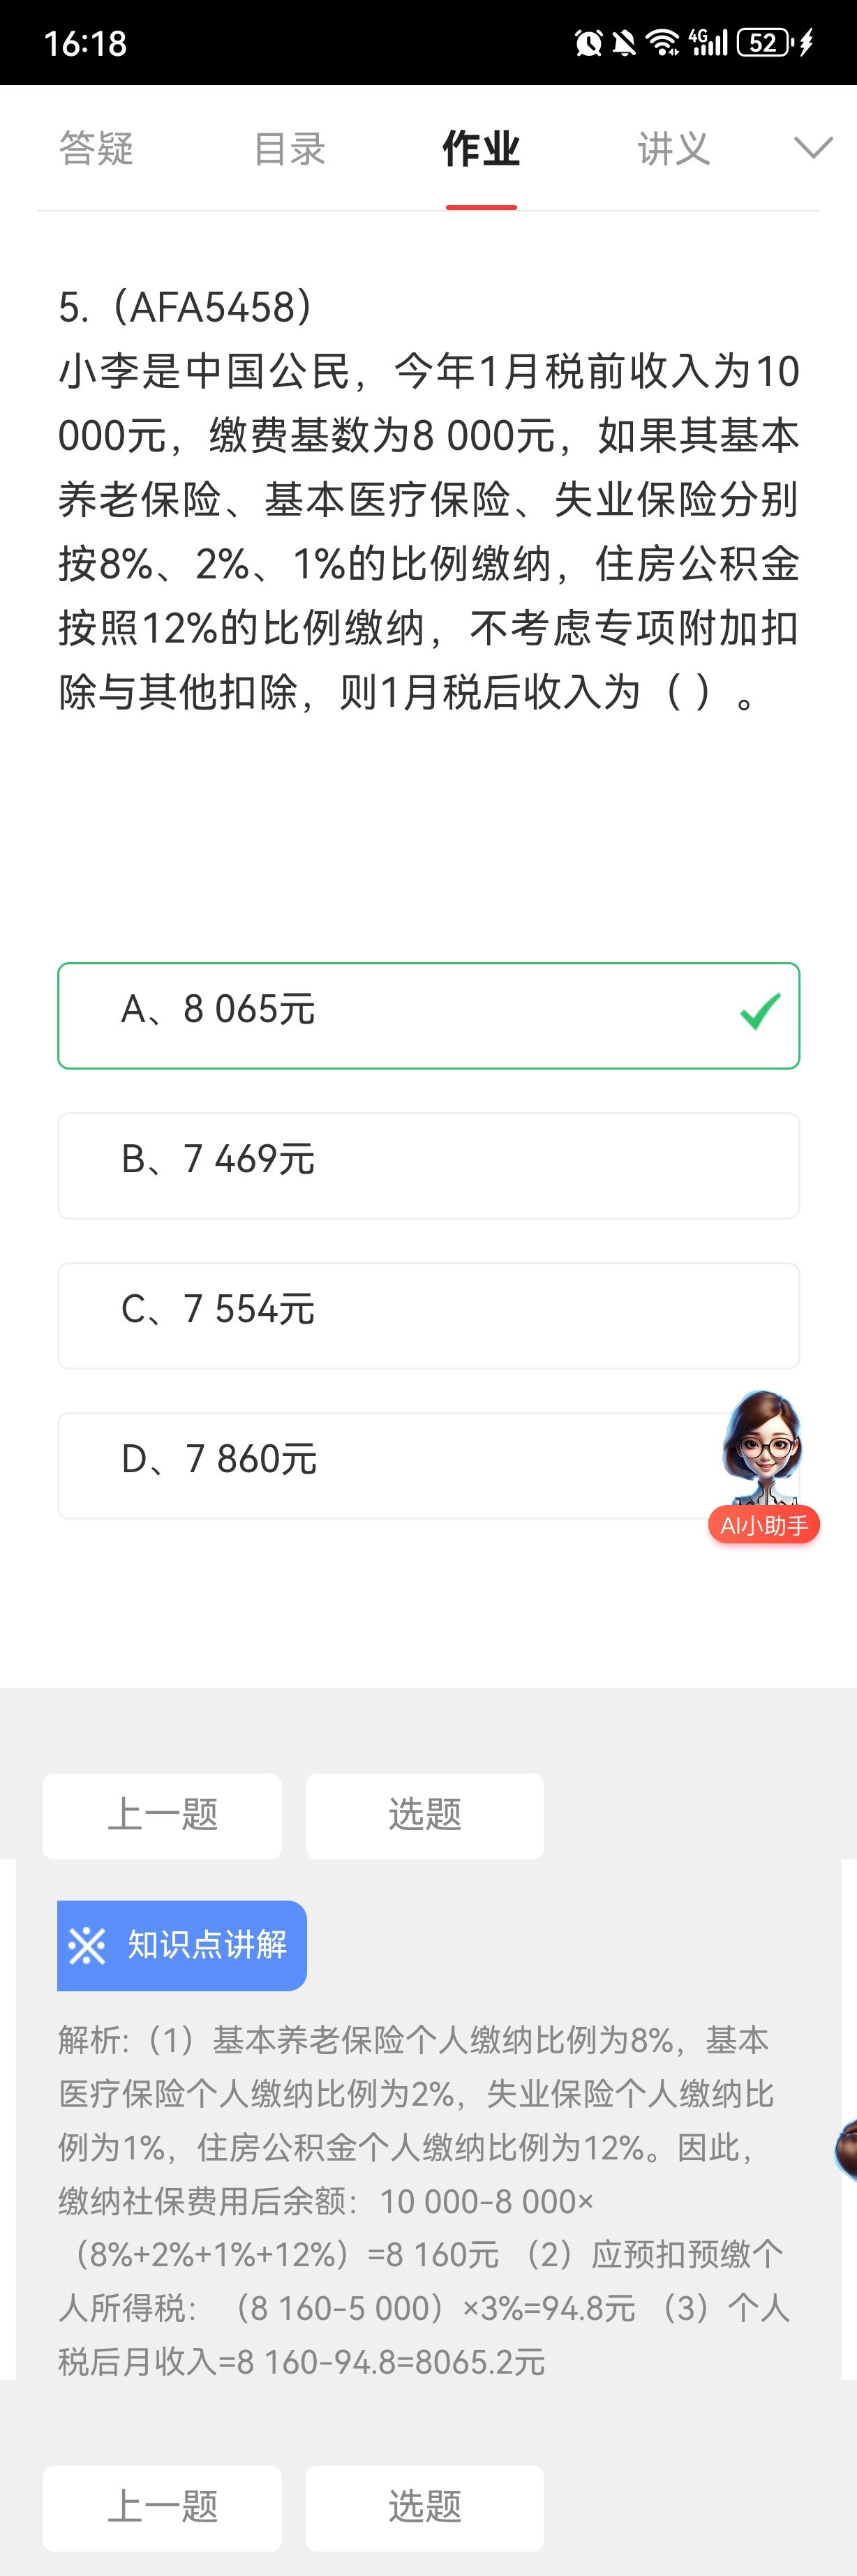Select answer option B、7 469元
Image resolution: width=857 pixels, height=2576 pixels.
[428, 1165]
